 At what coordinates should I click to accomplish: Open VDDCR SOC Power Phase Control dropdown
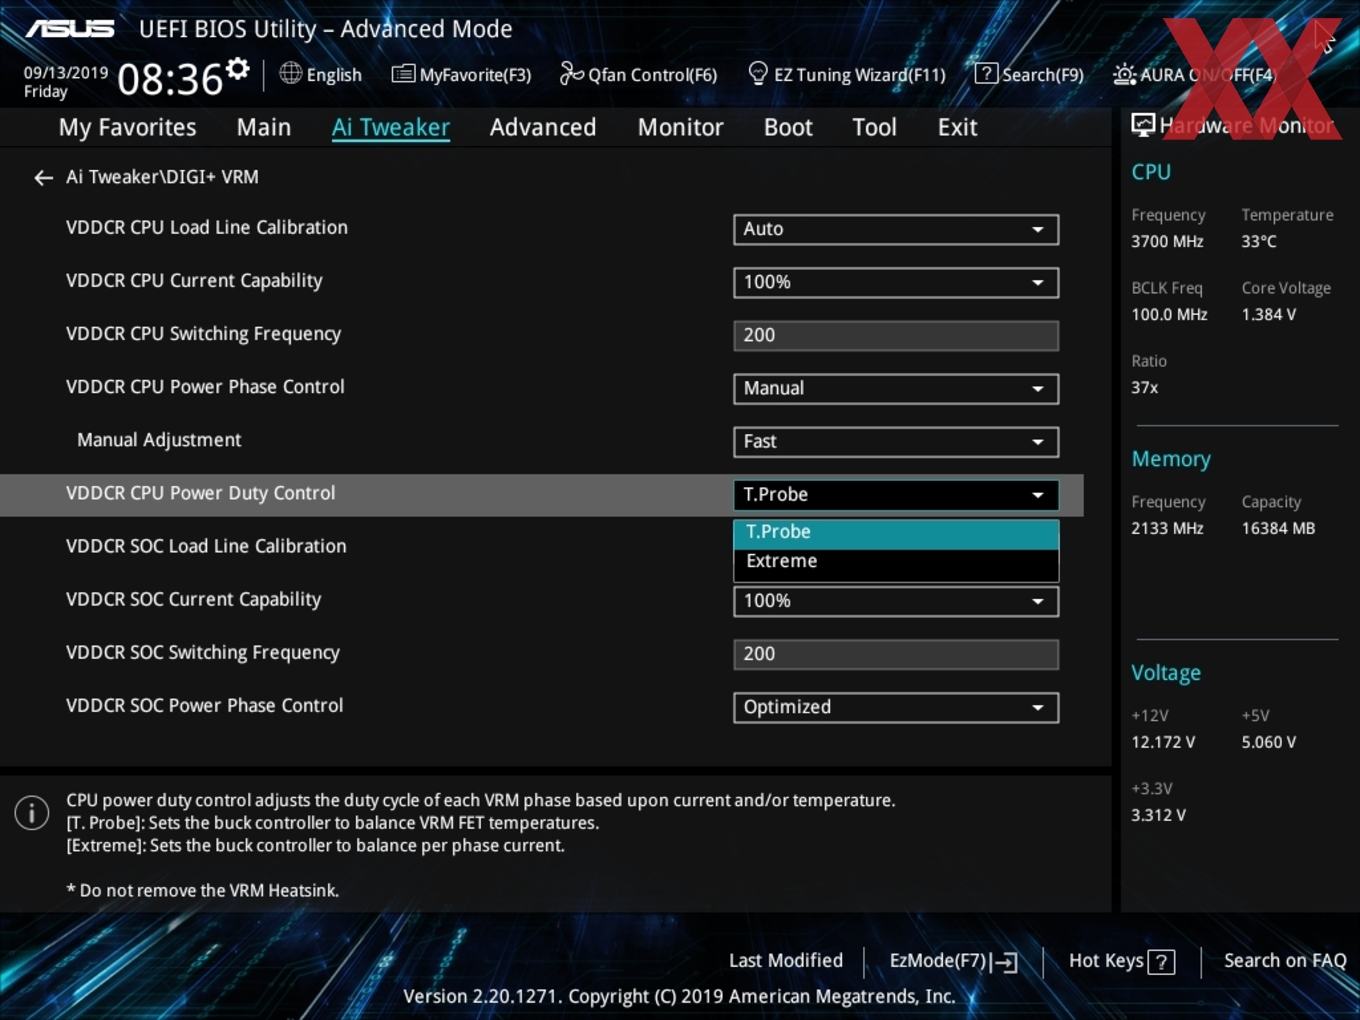(896, 707)
